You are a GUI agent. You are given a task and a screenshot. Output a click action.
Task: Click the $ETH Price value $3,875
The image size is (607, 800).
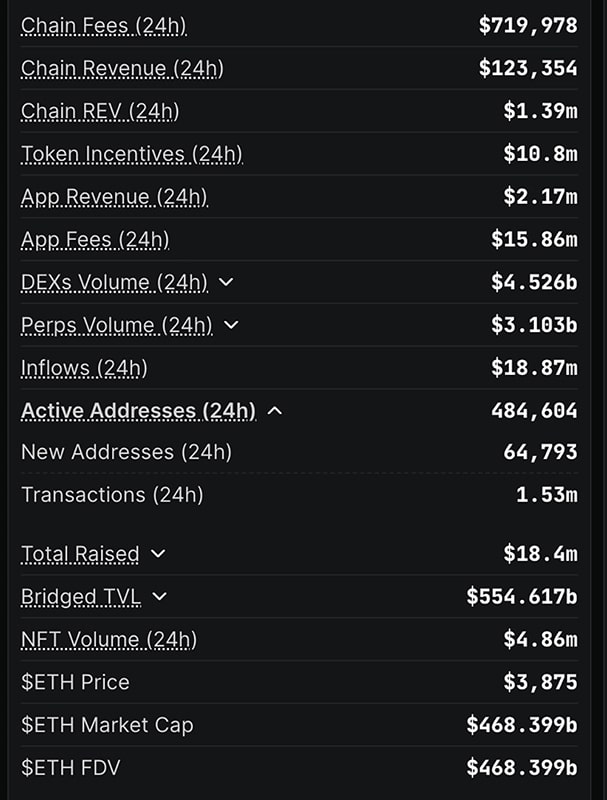coord(540,683)
